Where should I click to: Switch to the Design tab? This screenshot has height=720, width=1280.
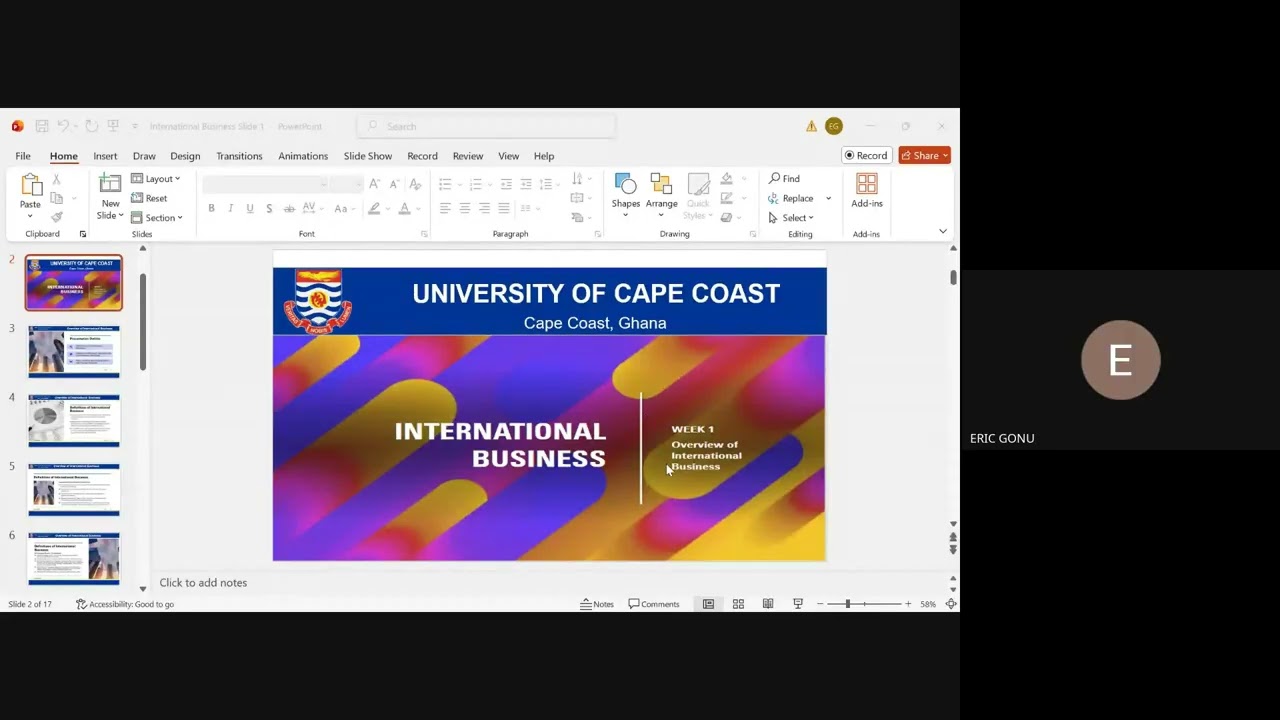point(185,156)
